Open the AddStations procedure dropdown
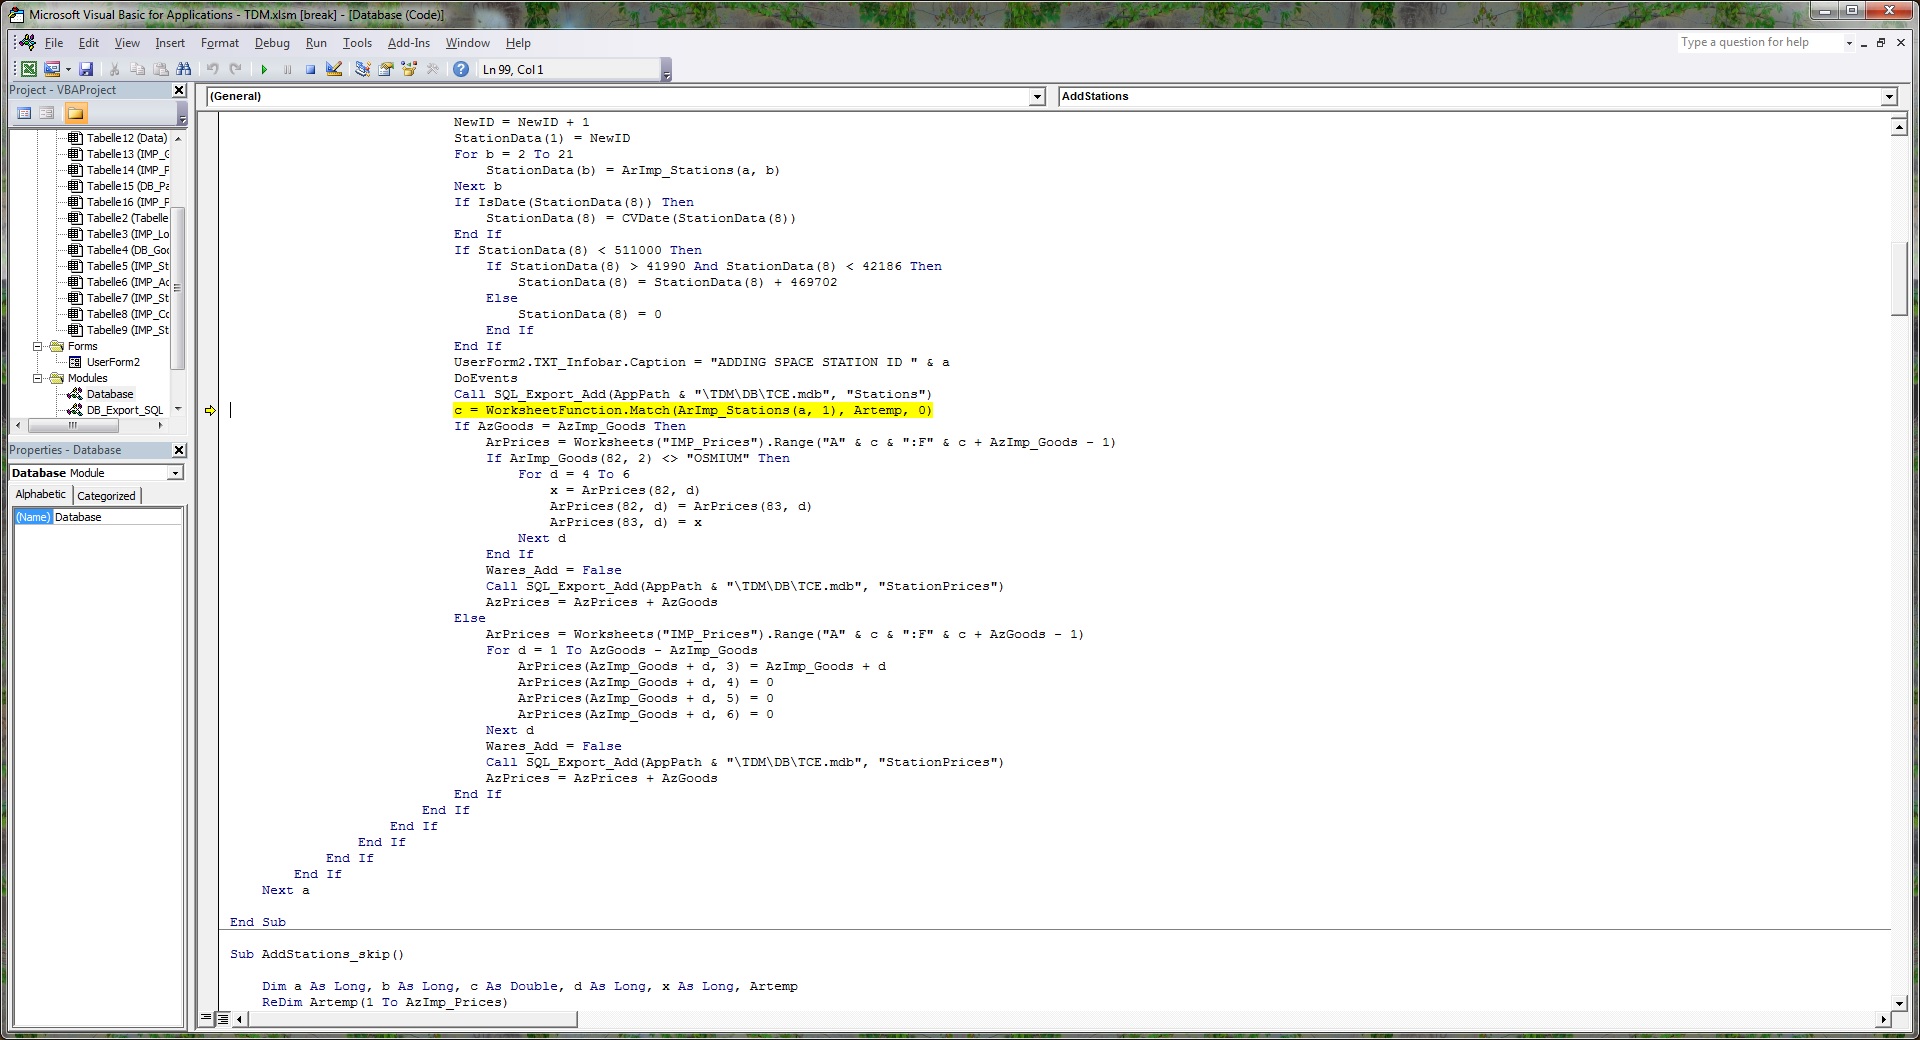1920x1040 pixels. 1889,97
